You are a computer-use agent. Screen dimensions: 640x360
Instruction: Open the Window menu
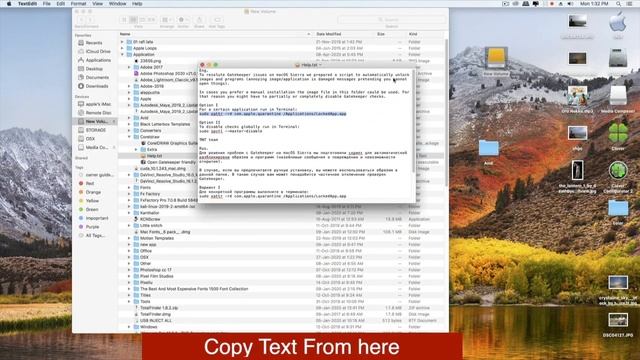click(118, 4)
